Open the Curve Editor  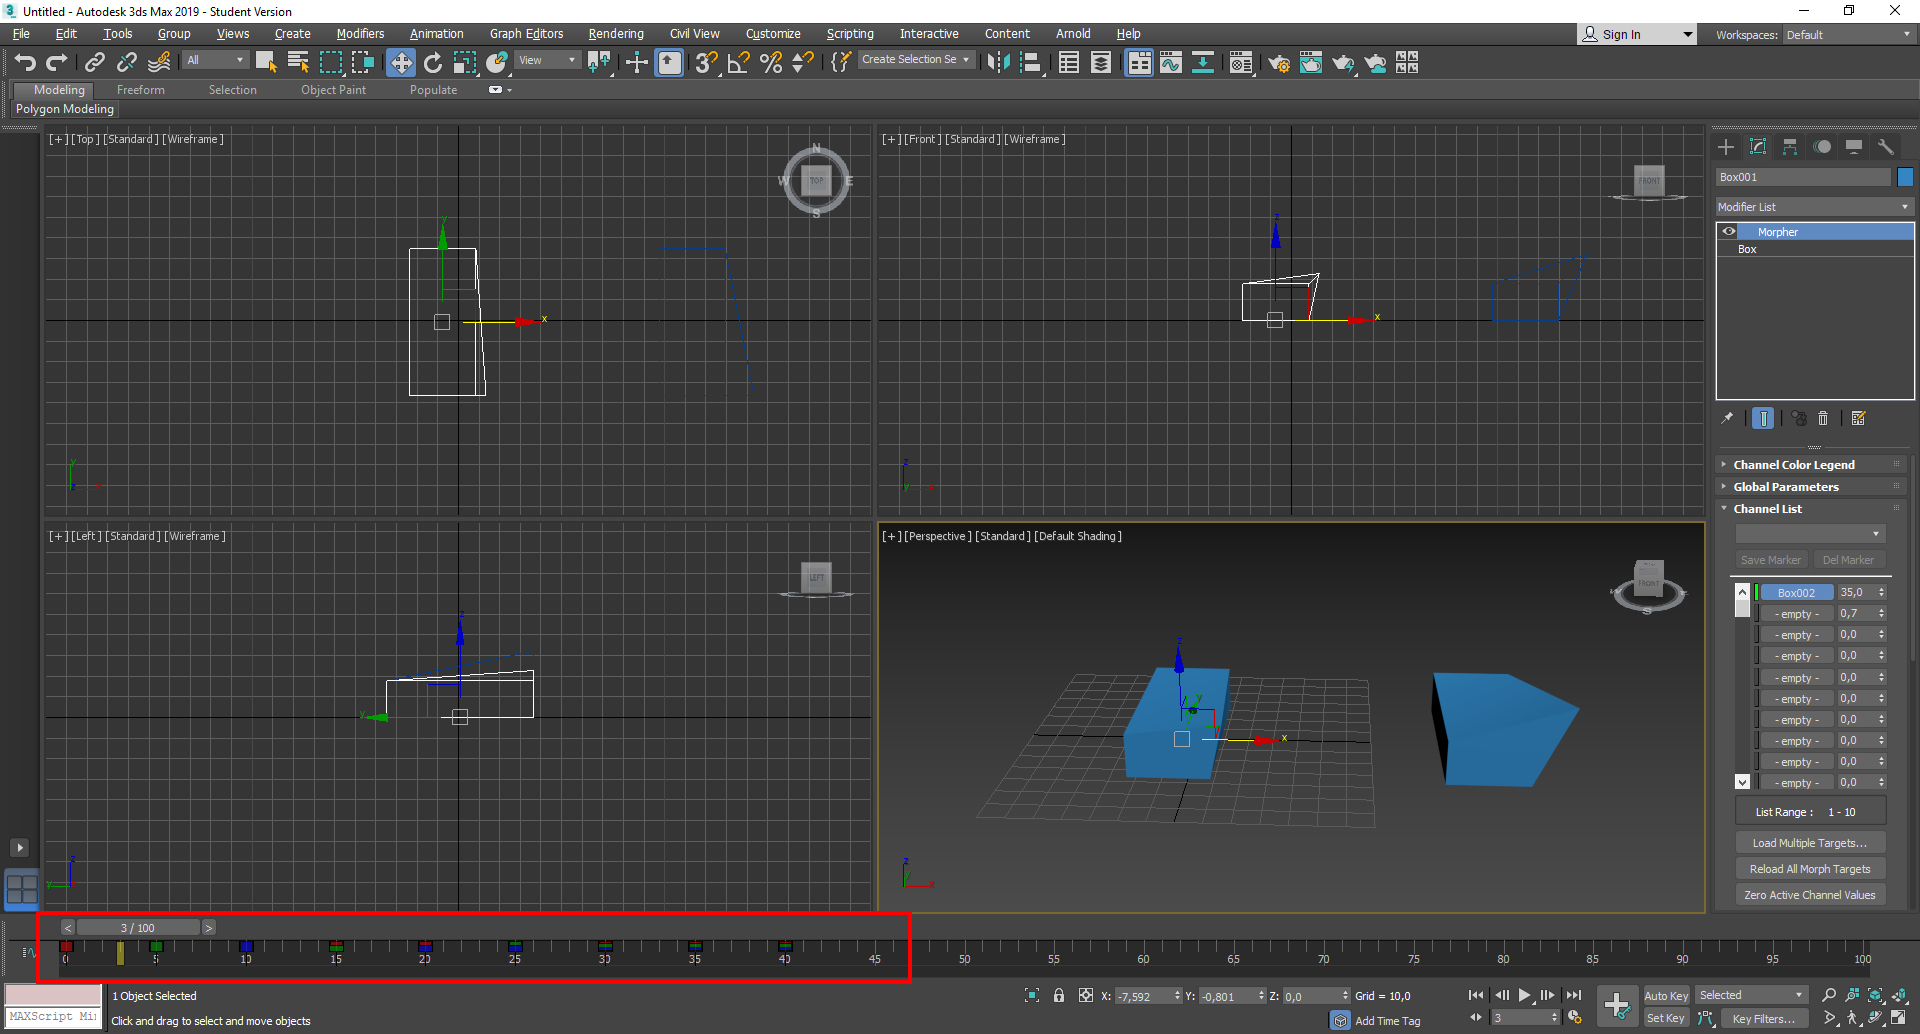(1171, 62)
